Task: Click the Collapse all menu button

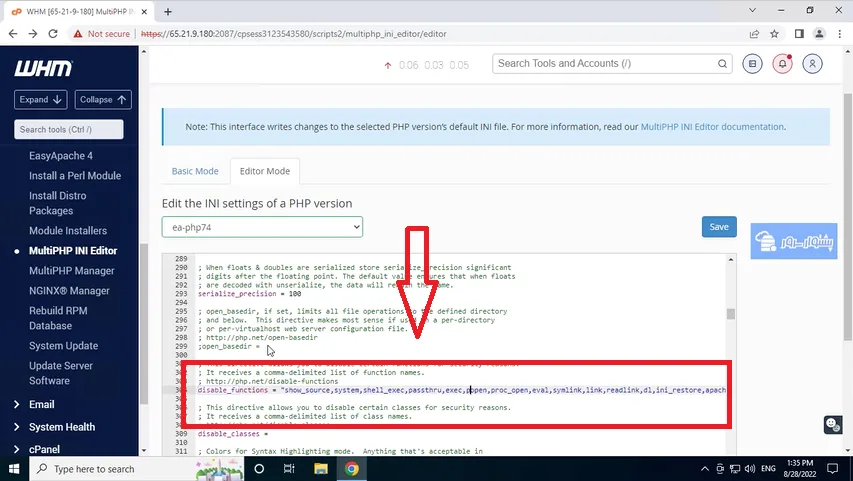Action: [103, 100]
